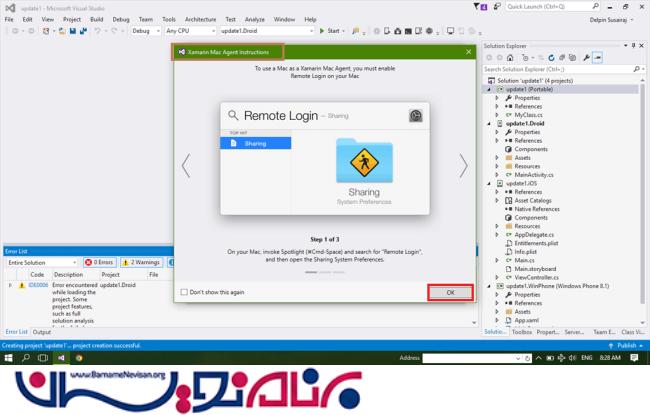The image size is (650, 415).
Task: Click the notifications flag icon in title bar
Action: click(480, 7)
